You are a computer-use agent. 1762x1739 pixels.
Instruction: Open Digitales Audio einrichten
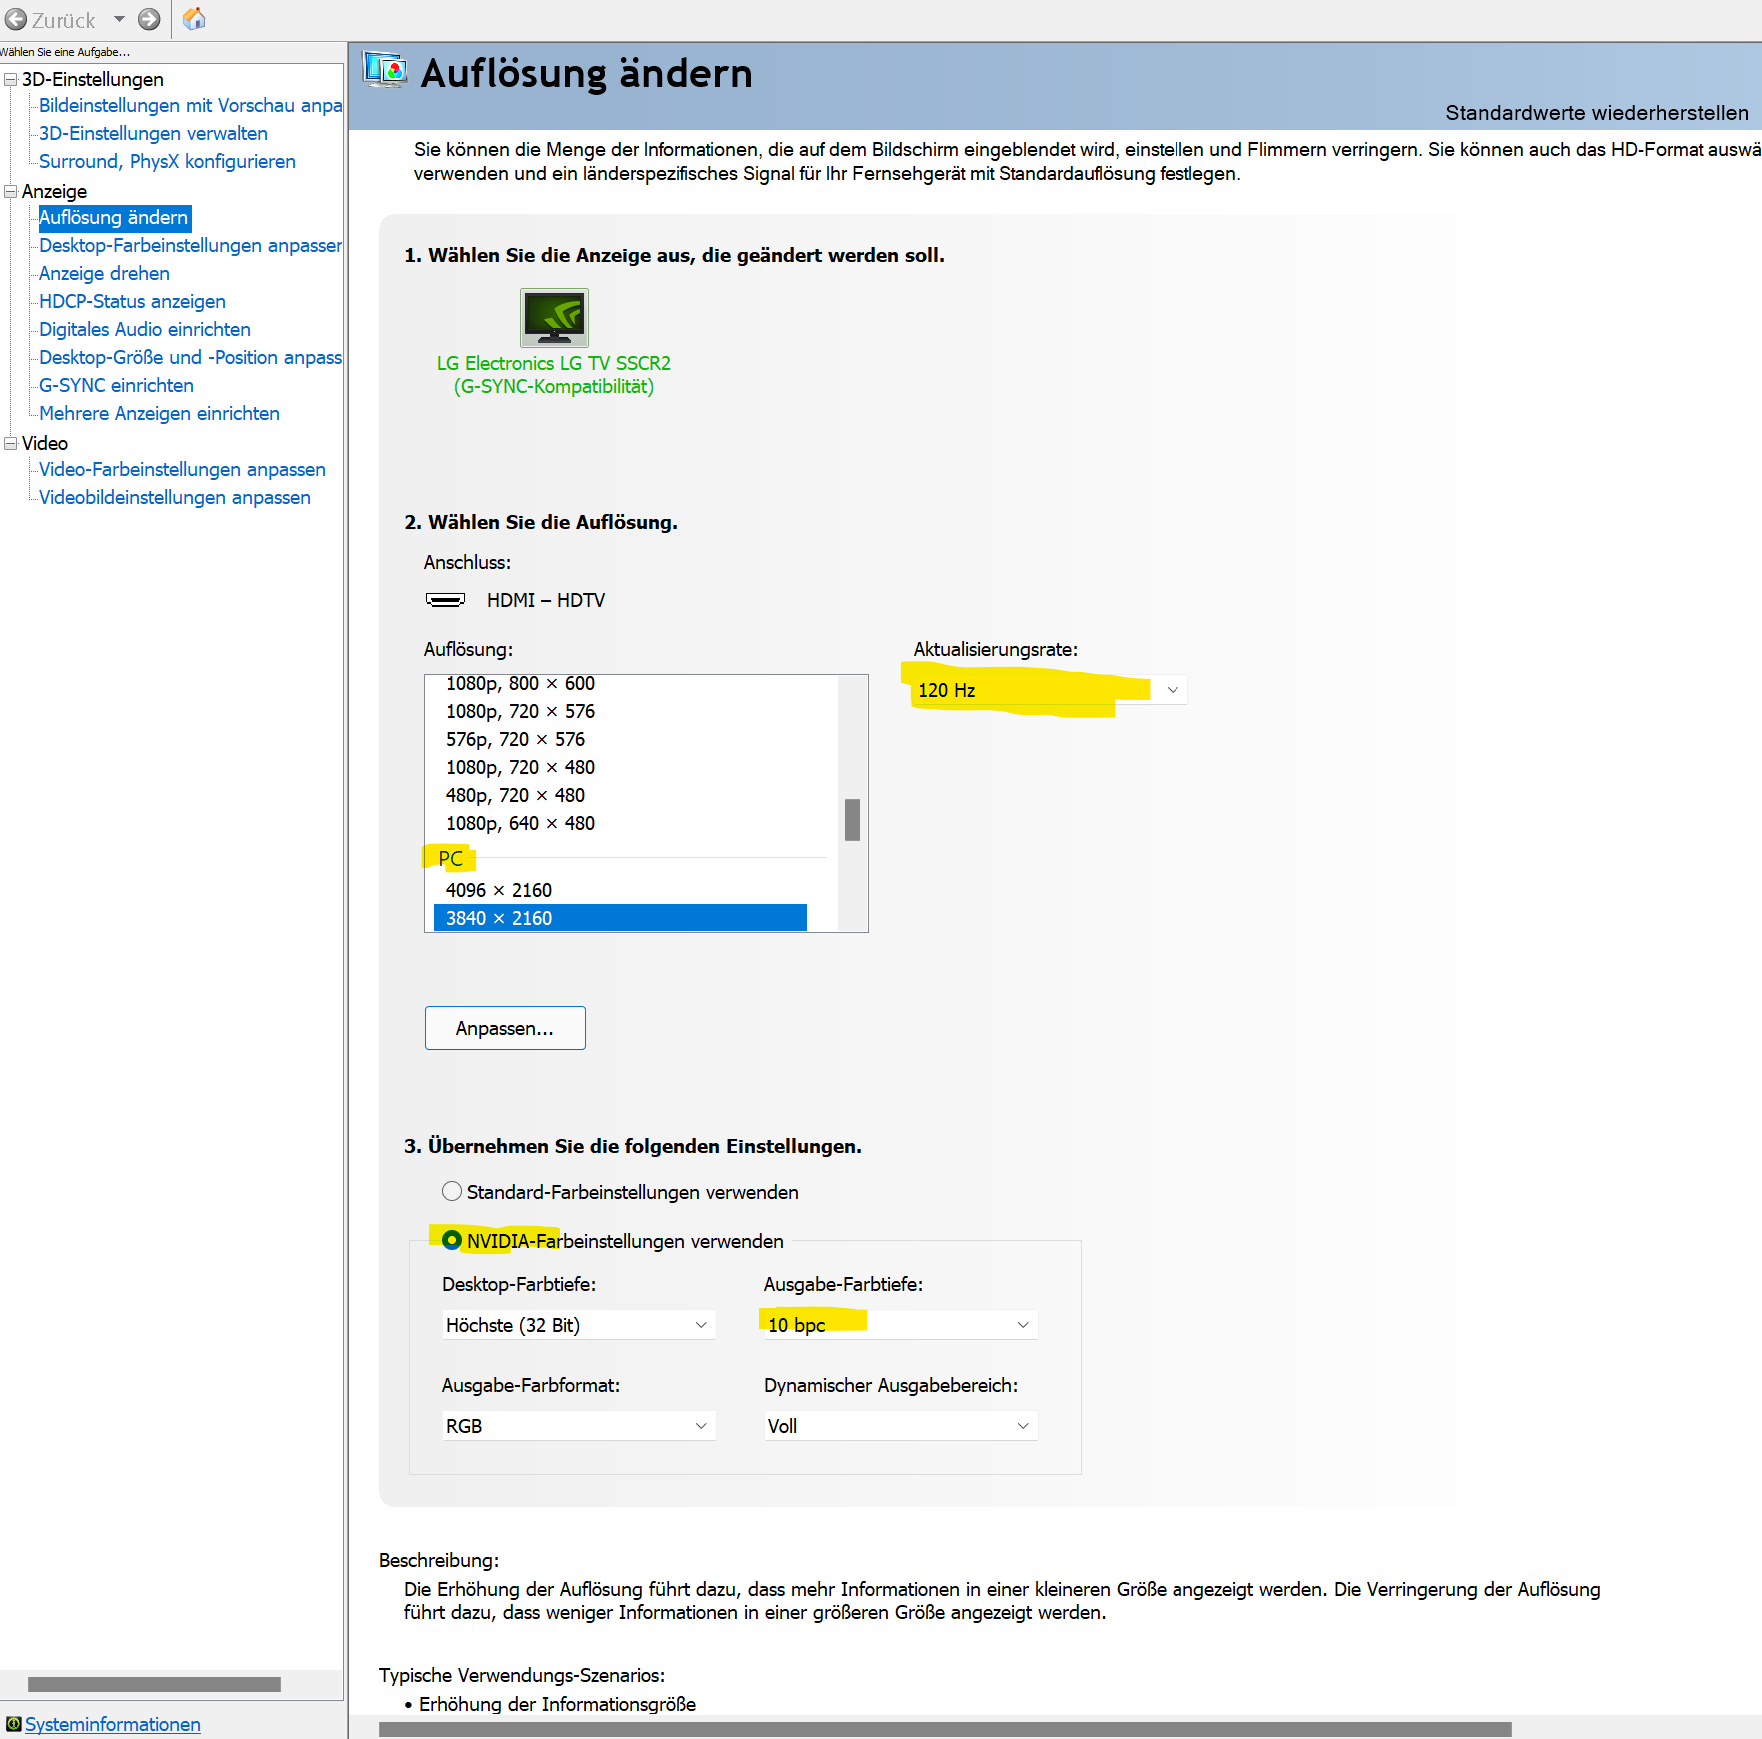pos(145,329)
